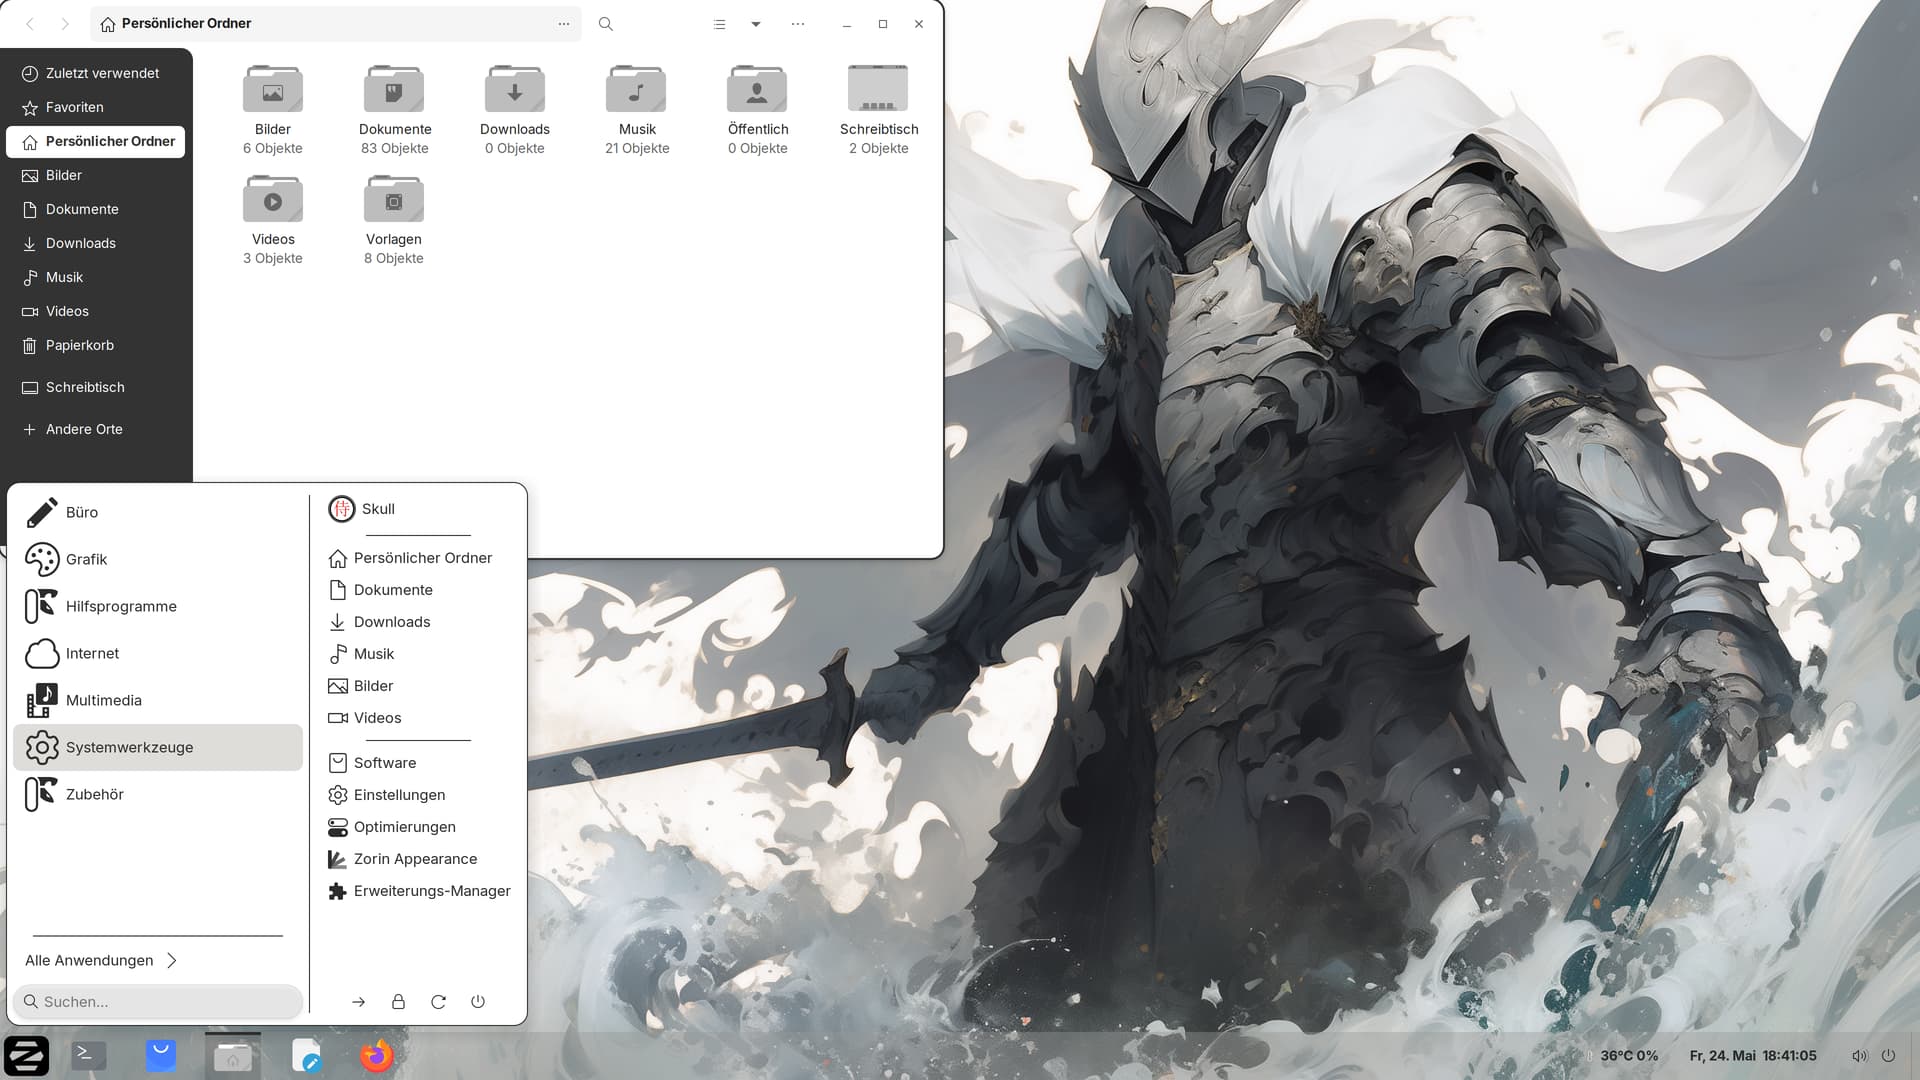This screenshot has height=1080, width=1920.
Task: Click the Files icon on taskbar
Action: 233,1055
